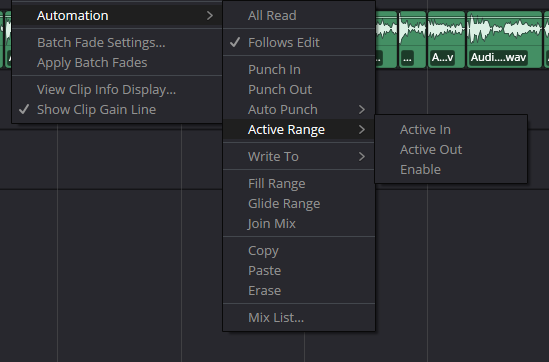Open the Automation submenu
This screenshot has width=549, height=362.
117,15
